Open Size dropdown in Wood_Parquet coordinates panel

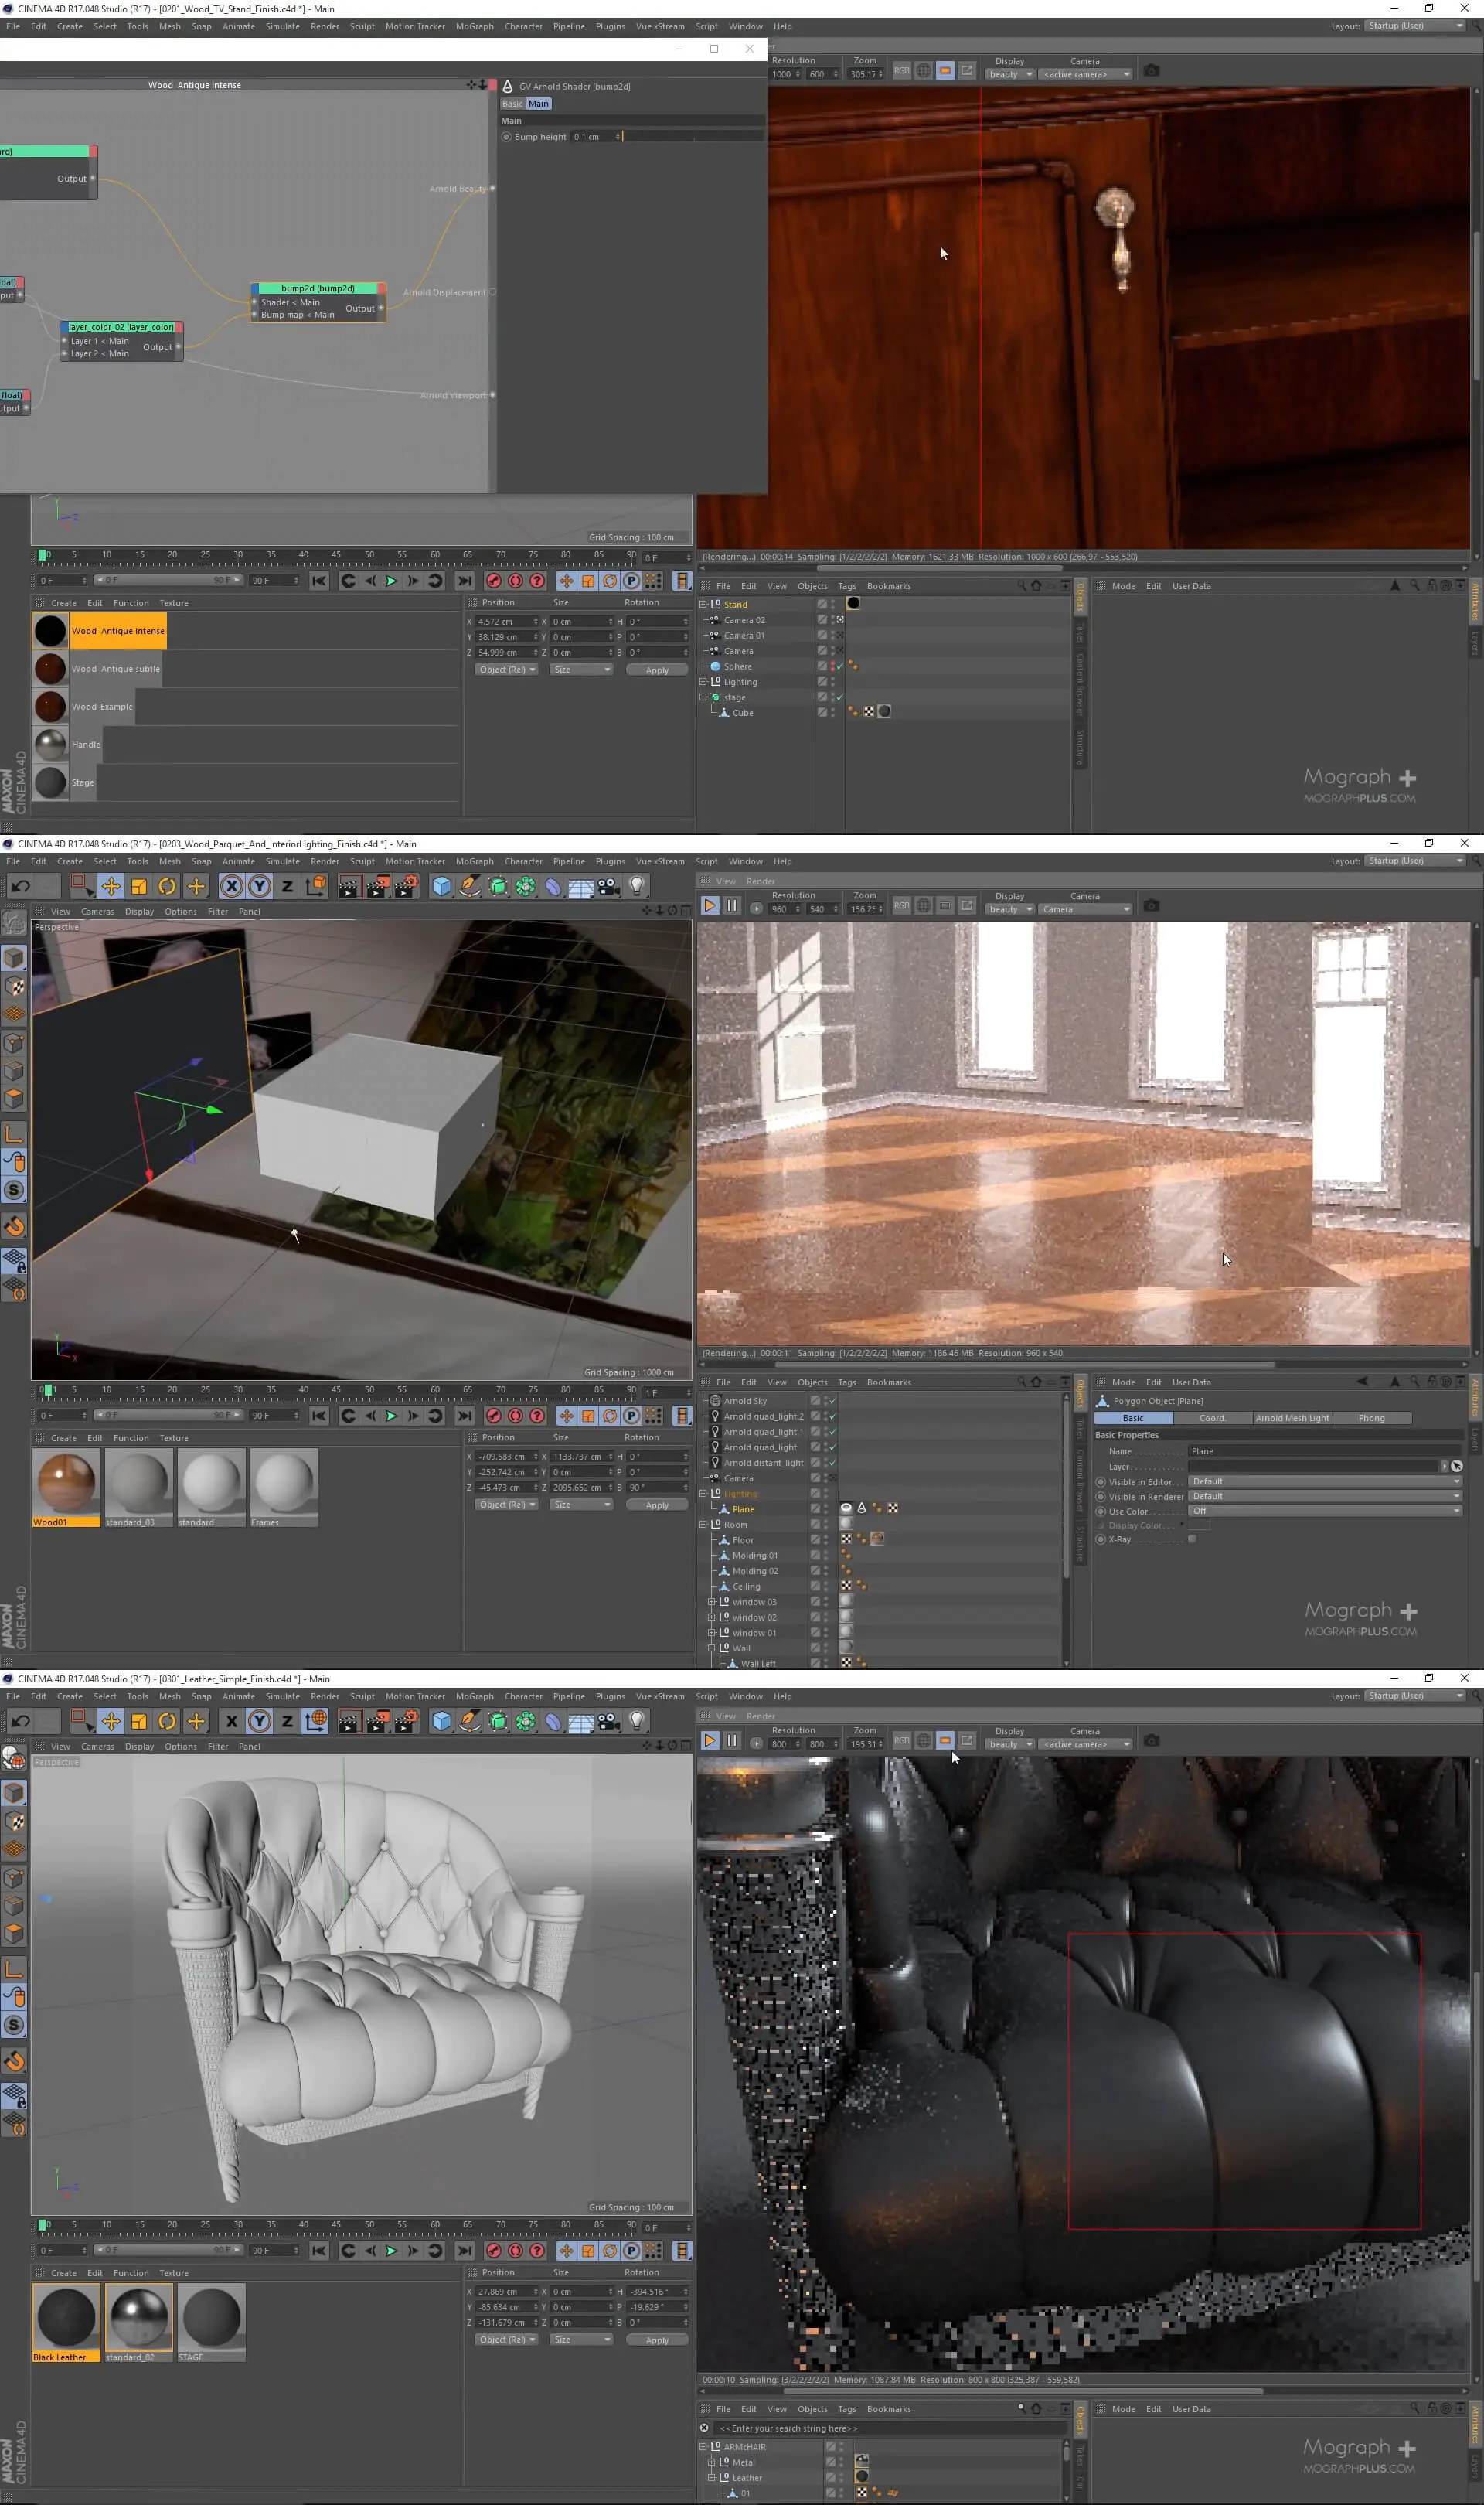(581, 1505)
